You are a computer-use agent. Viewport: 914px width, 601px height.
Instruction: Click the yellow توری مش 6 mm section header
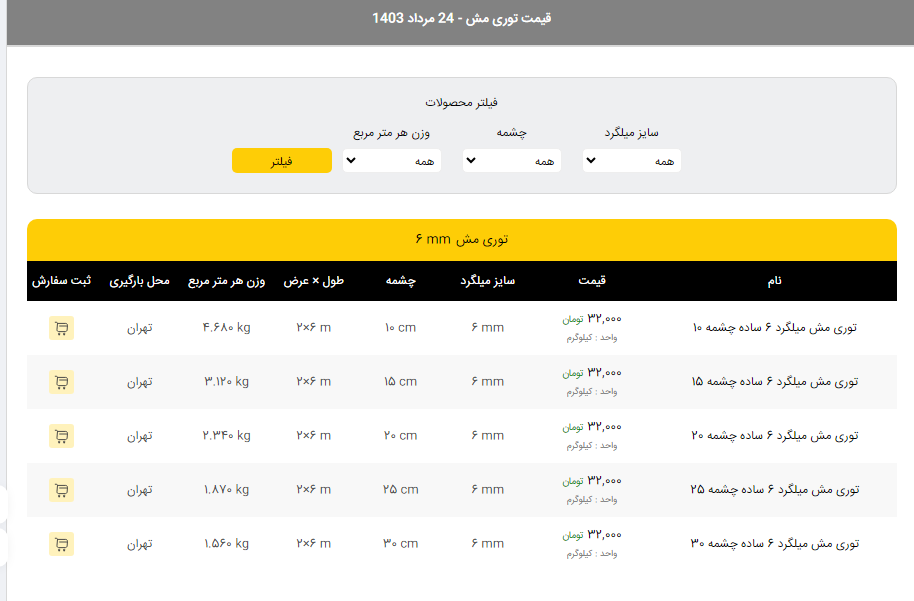click(461, 240)
